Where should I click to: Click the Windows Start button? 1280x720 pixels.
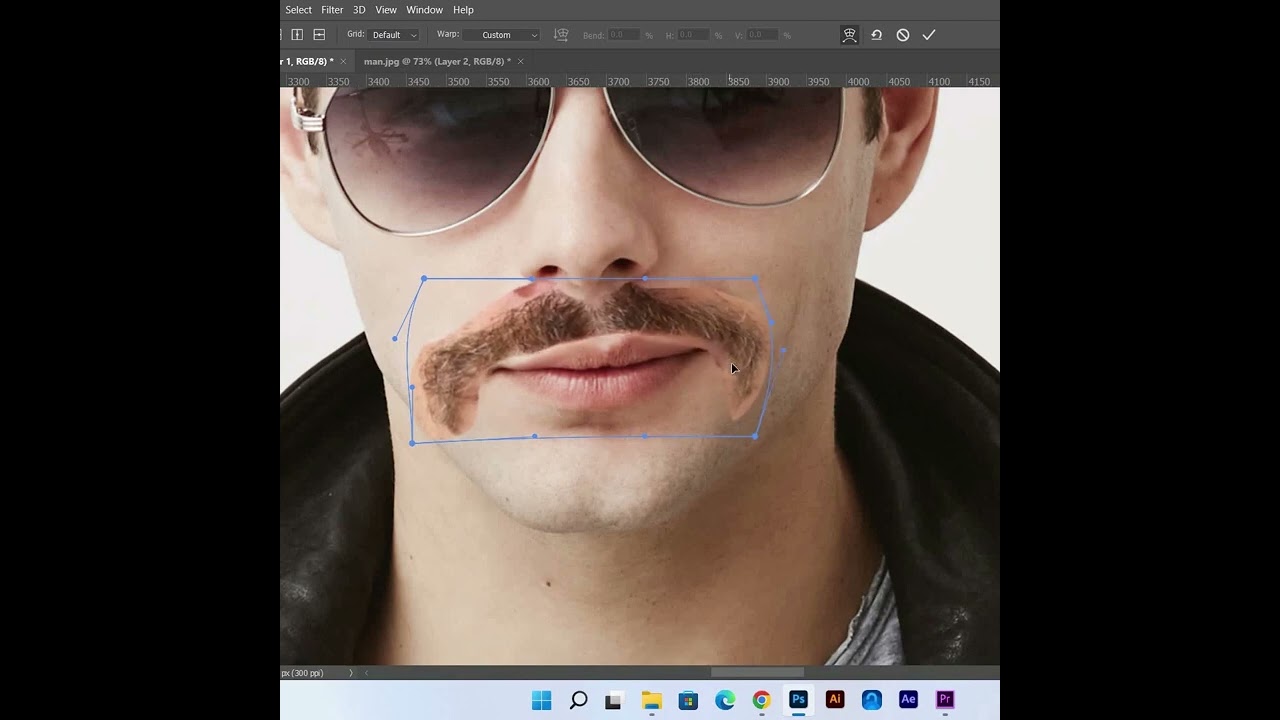(541, 700)
